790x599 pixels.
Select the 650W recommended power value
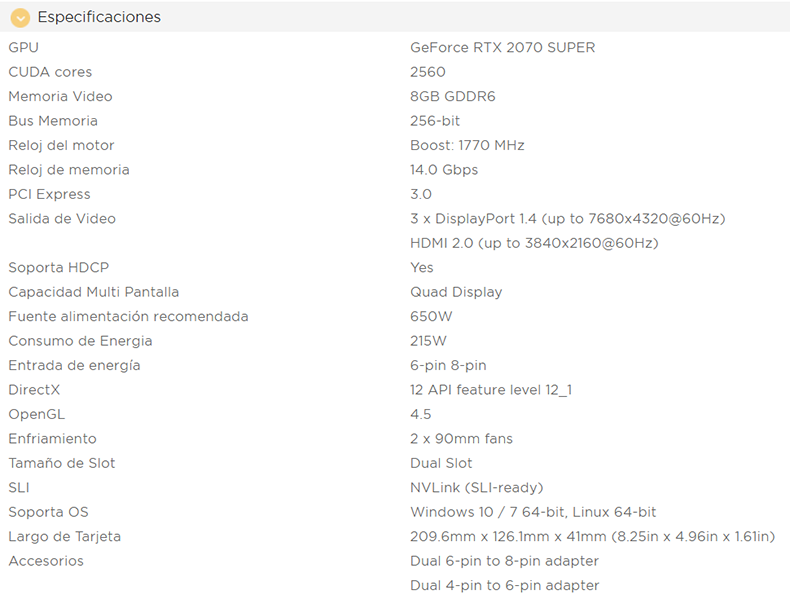tap(431, 316)
